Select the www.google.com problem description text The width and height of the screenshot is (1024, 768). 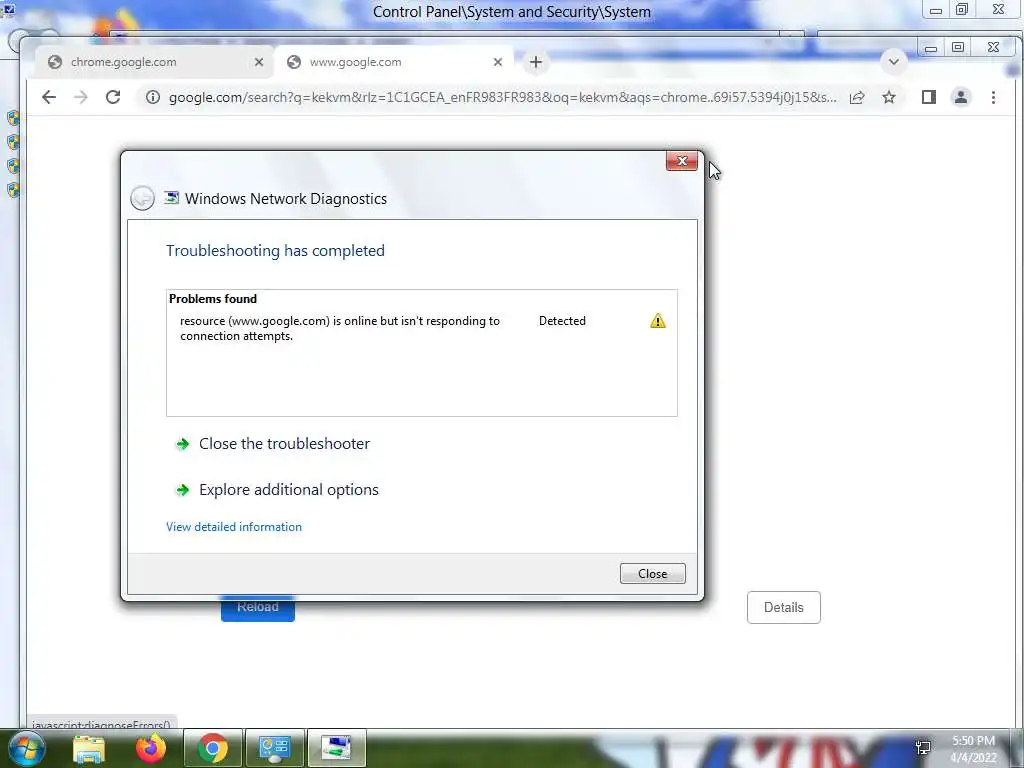point(340,328)
